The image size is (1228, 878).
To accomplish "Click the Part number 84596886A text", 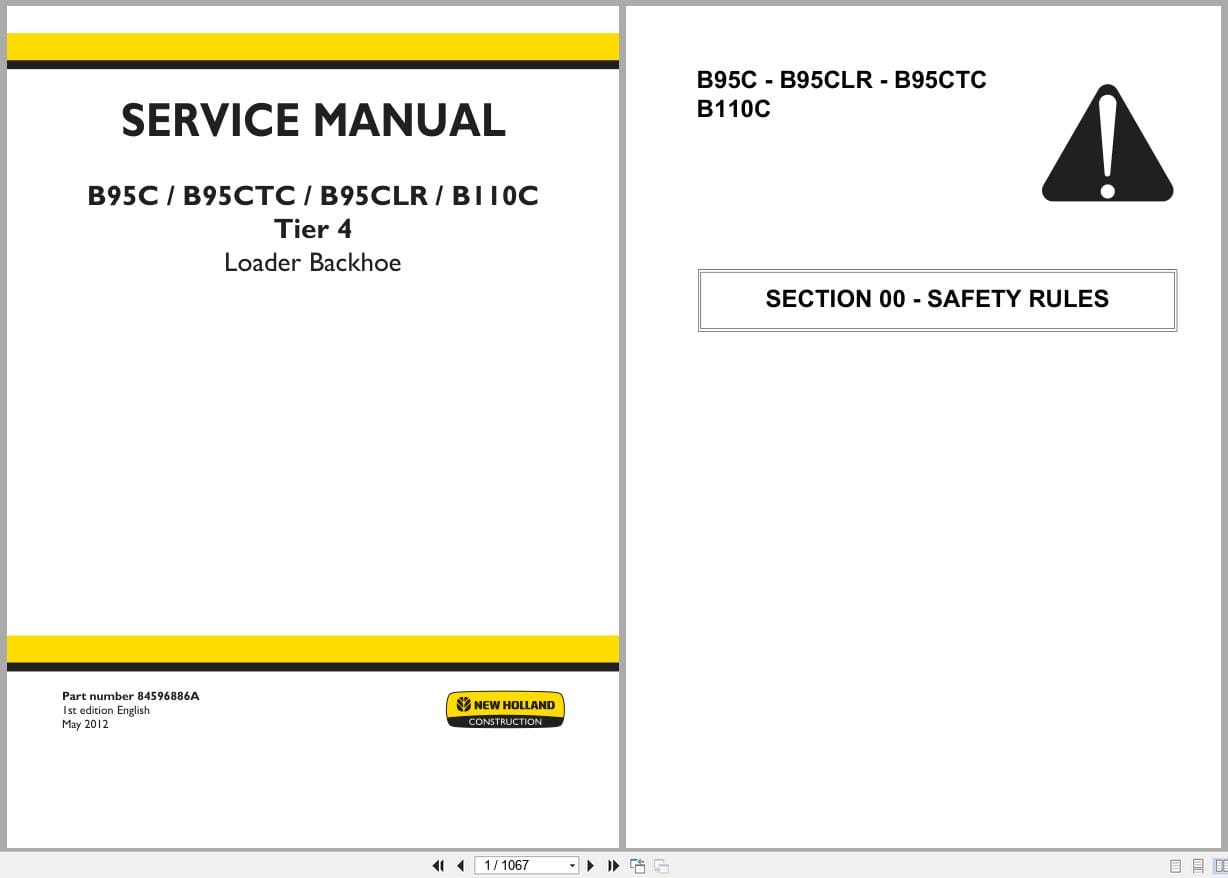I will (131, 696).
